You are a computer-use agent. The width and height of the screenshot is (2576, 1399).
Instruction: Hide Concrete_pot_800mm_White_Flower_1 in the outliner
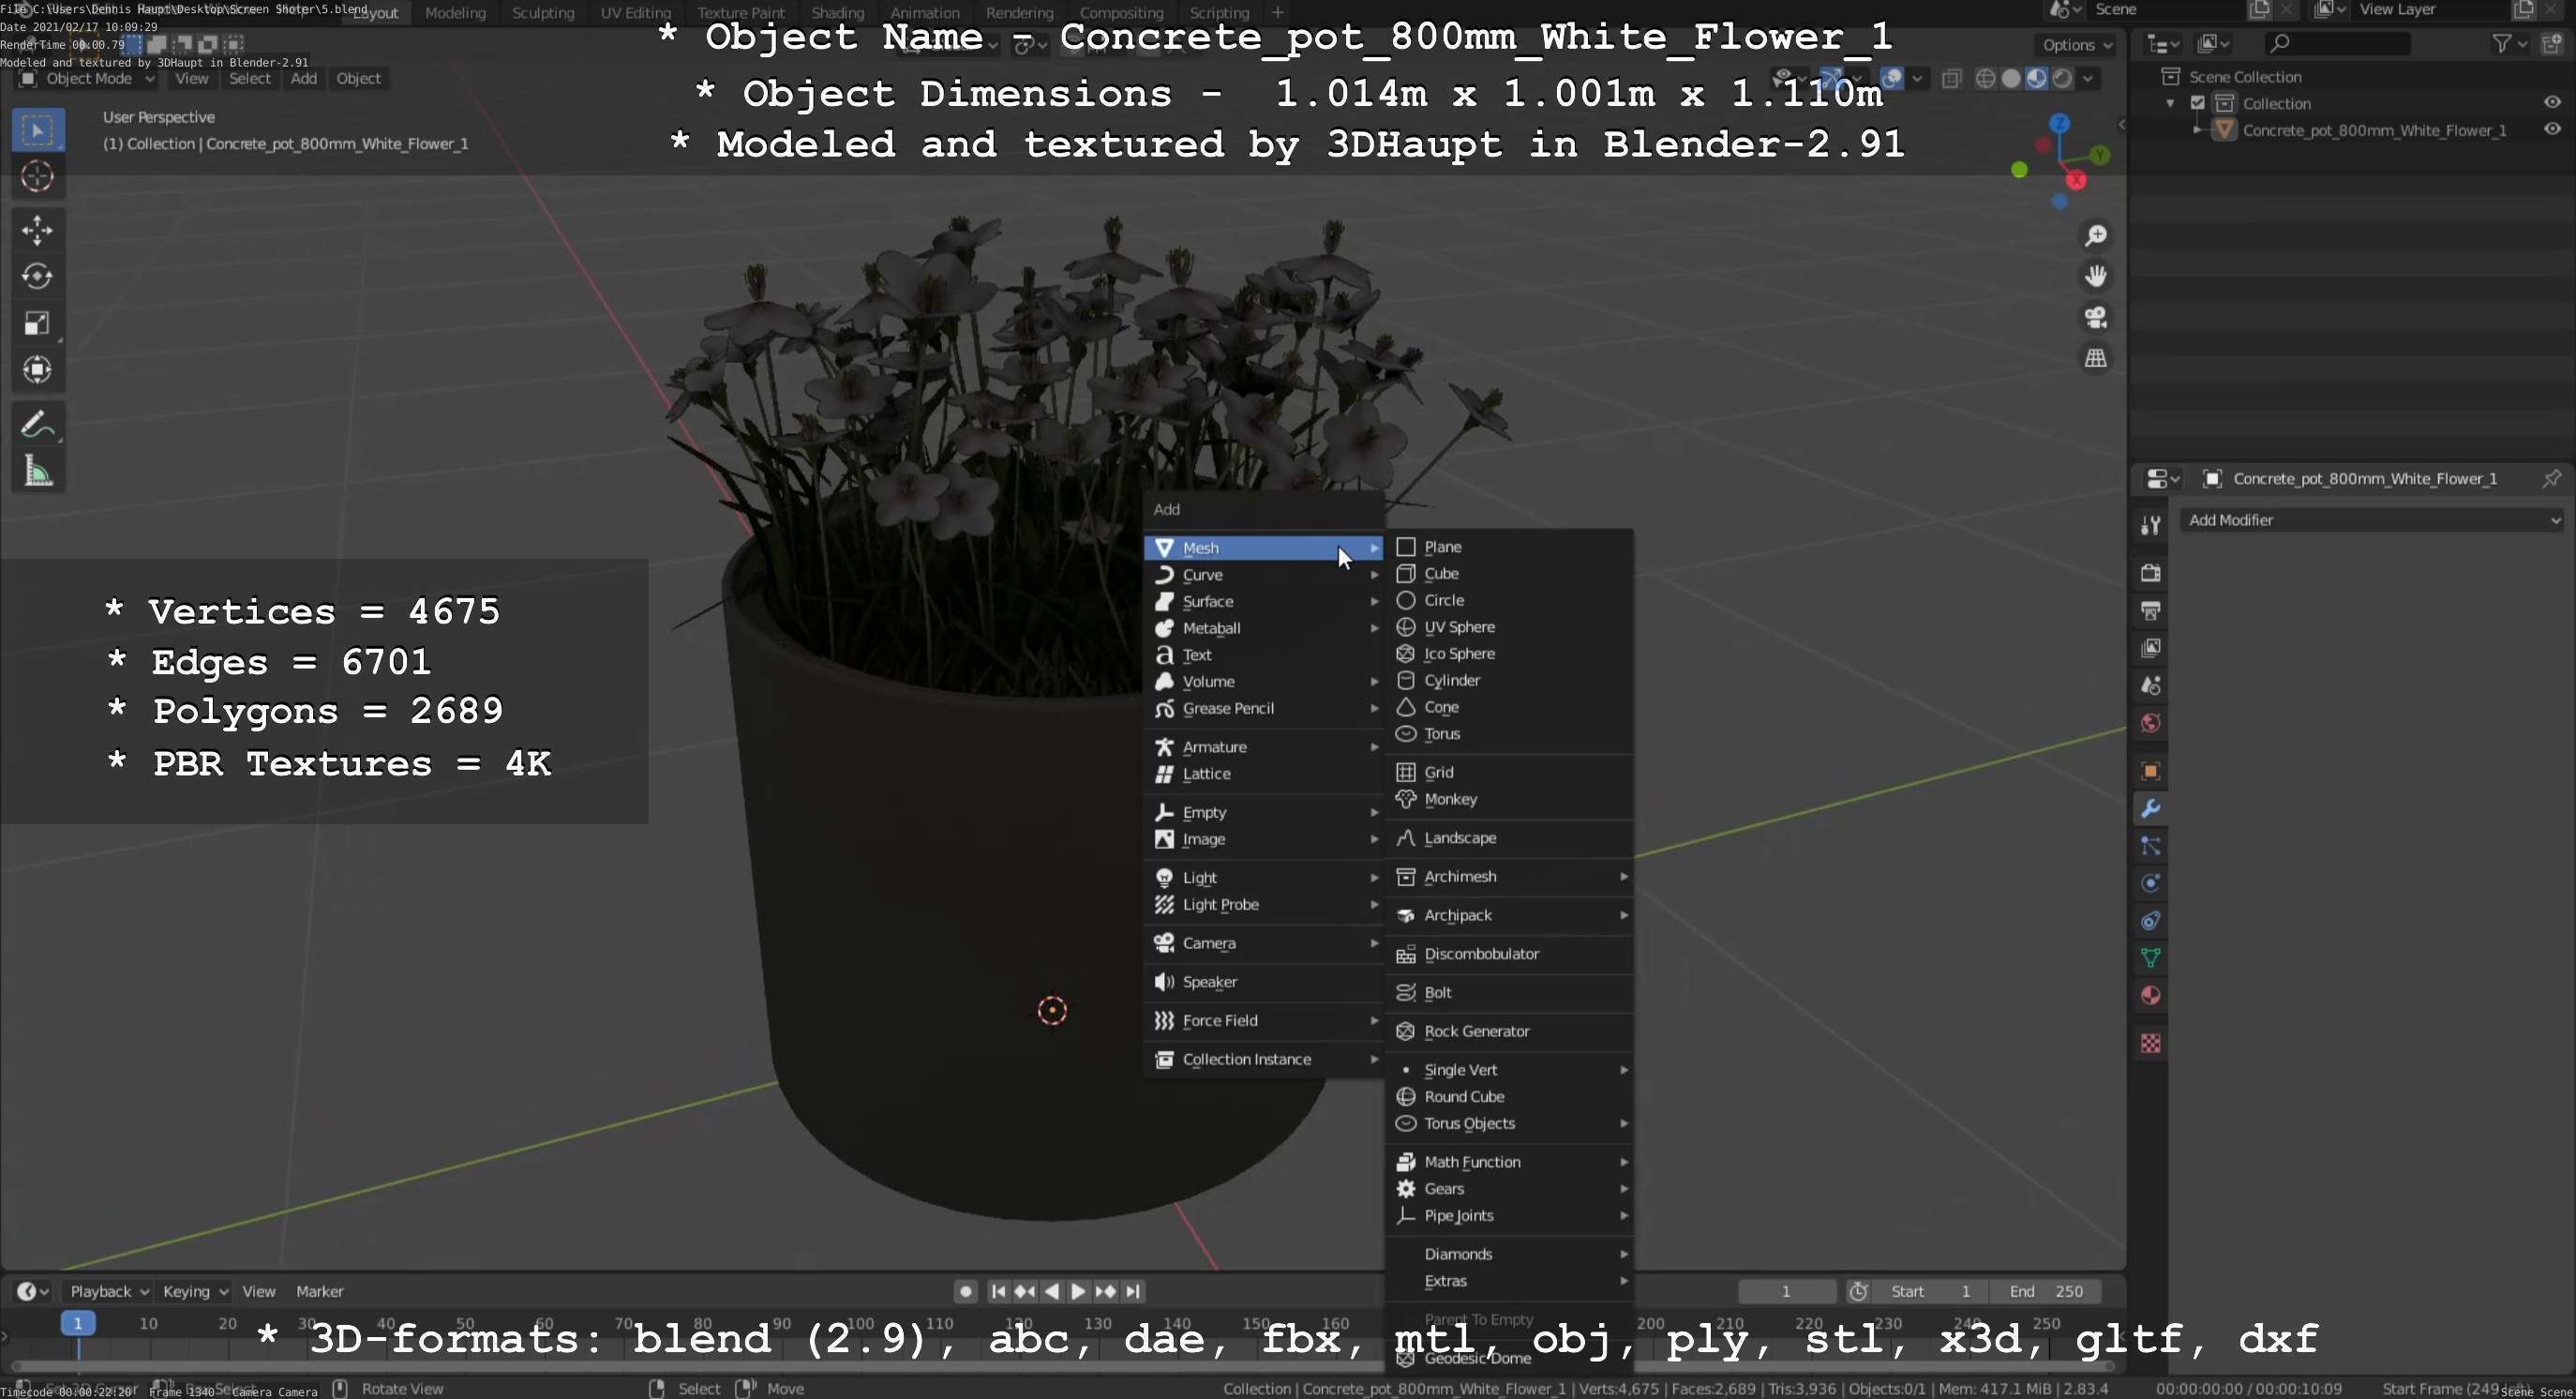coord(2552,130)
